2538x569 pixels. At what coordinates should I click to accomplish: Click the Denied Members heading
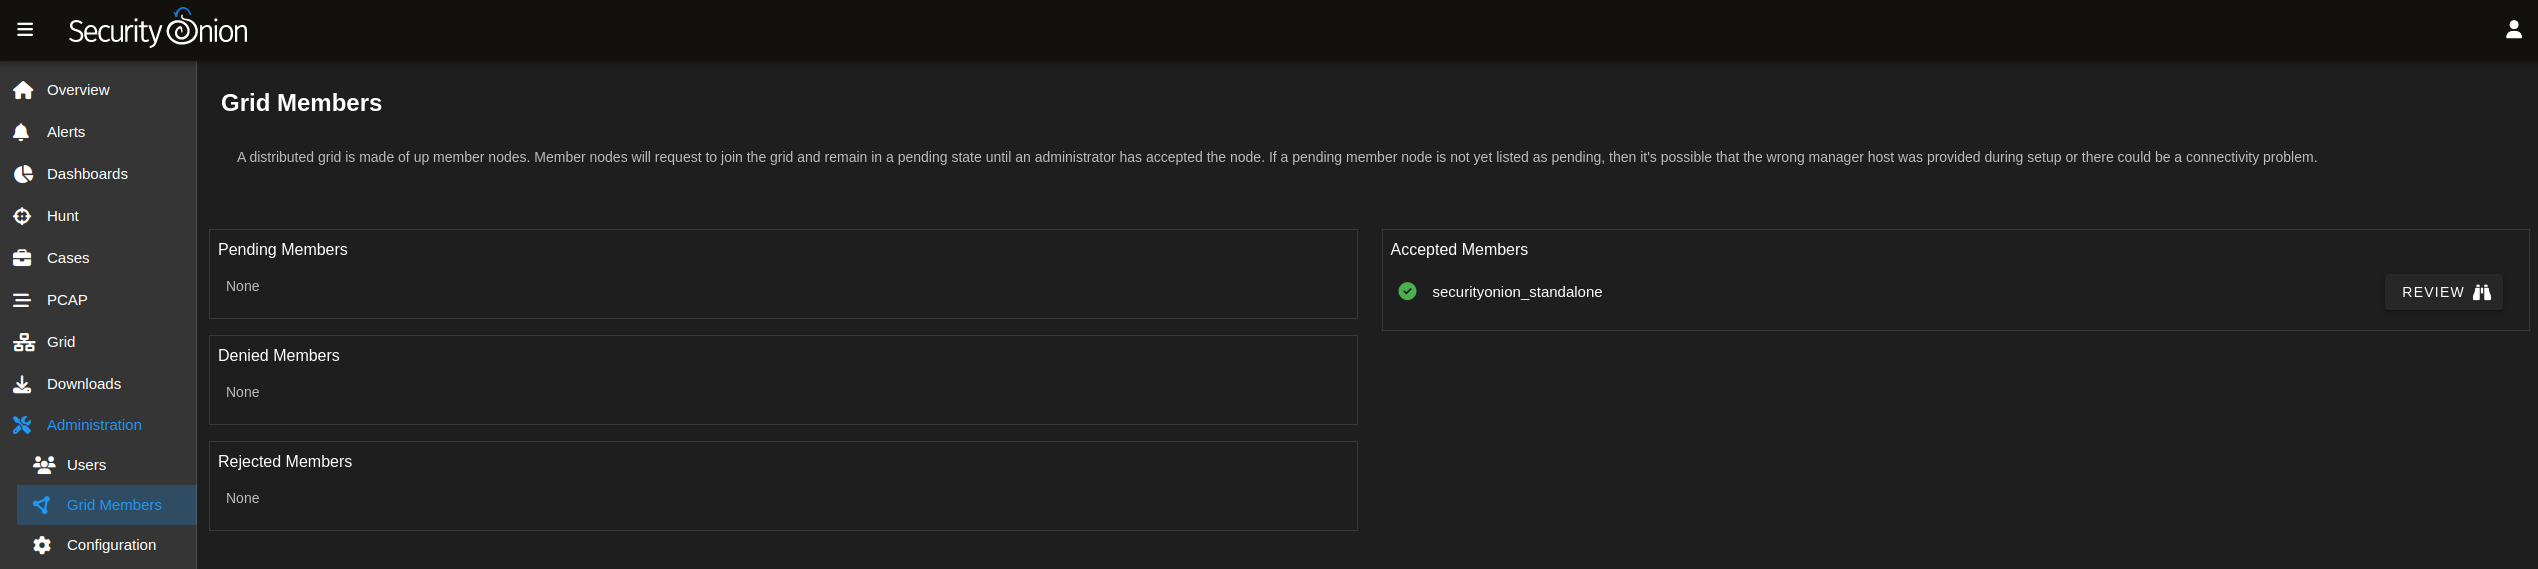pyautogui.click(x=279, y=356)
